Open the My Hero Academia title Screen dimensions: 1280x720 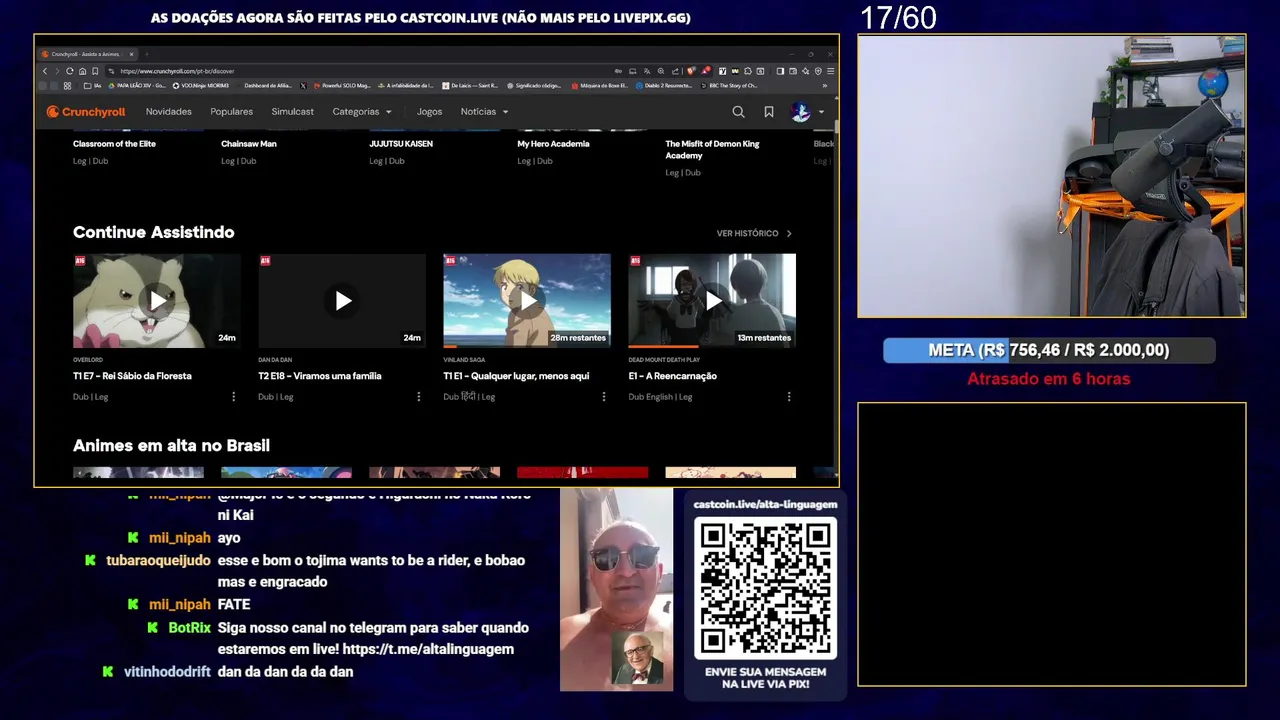click(x=553, y=144)
